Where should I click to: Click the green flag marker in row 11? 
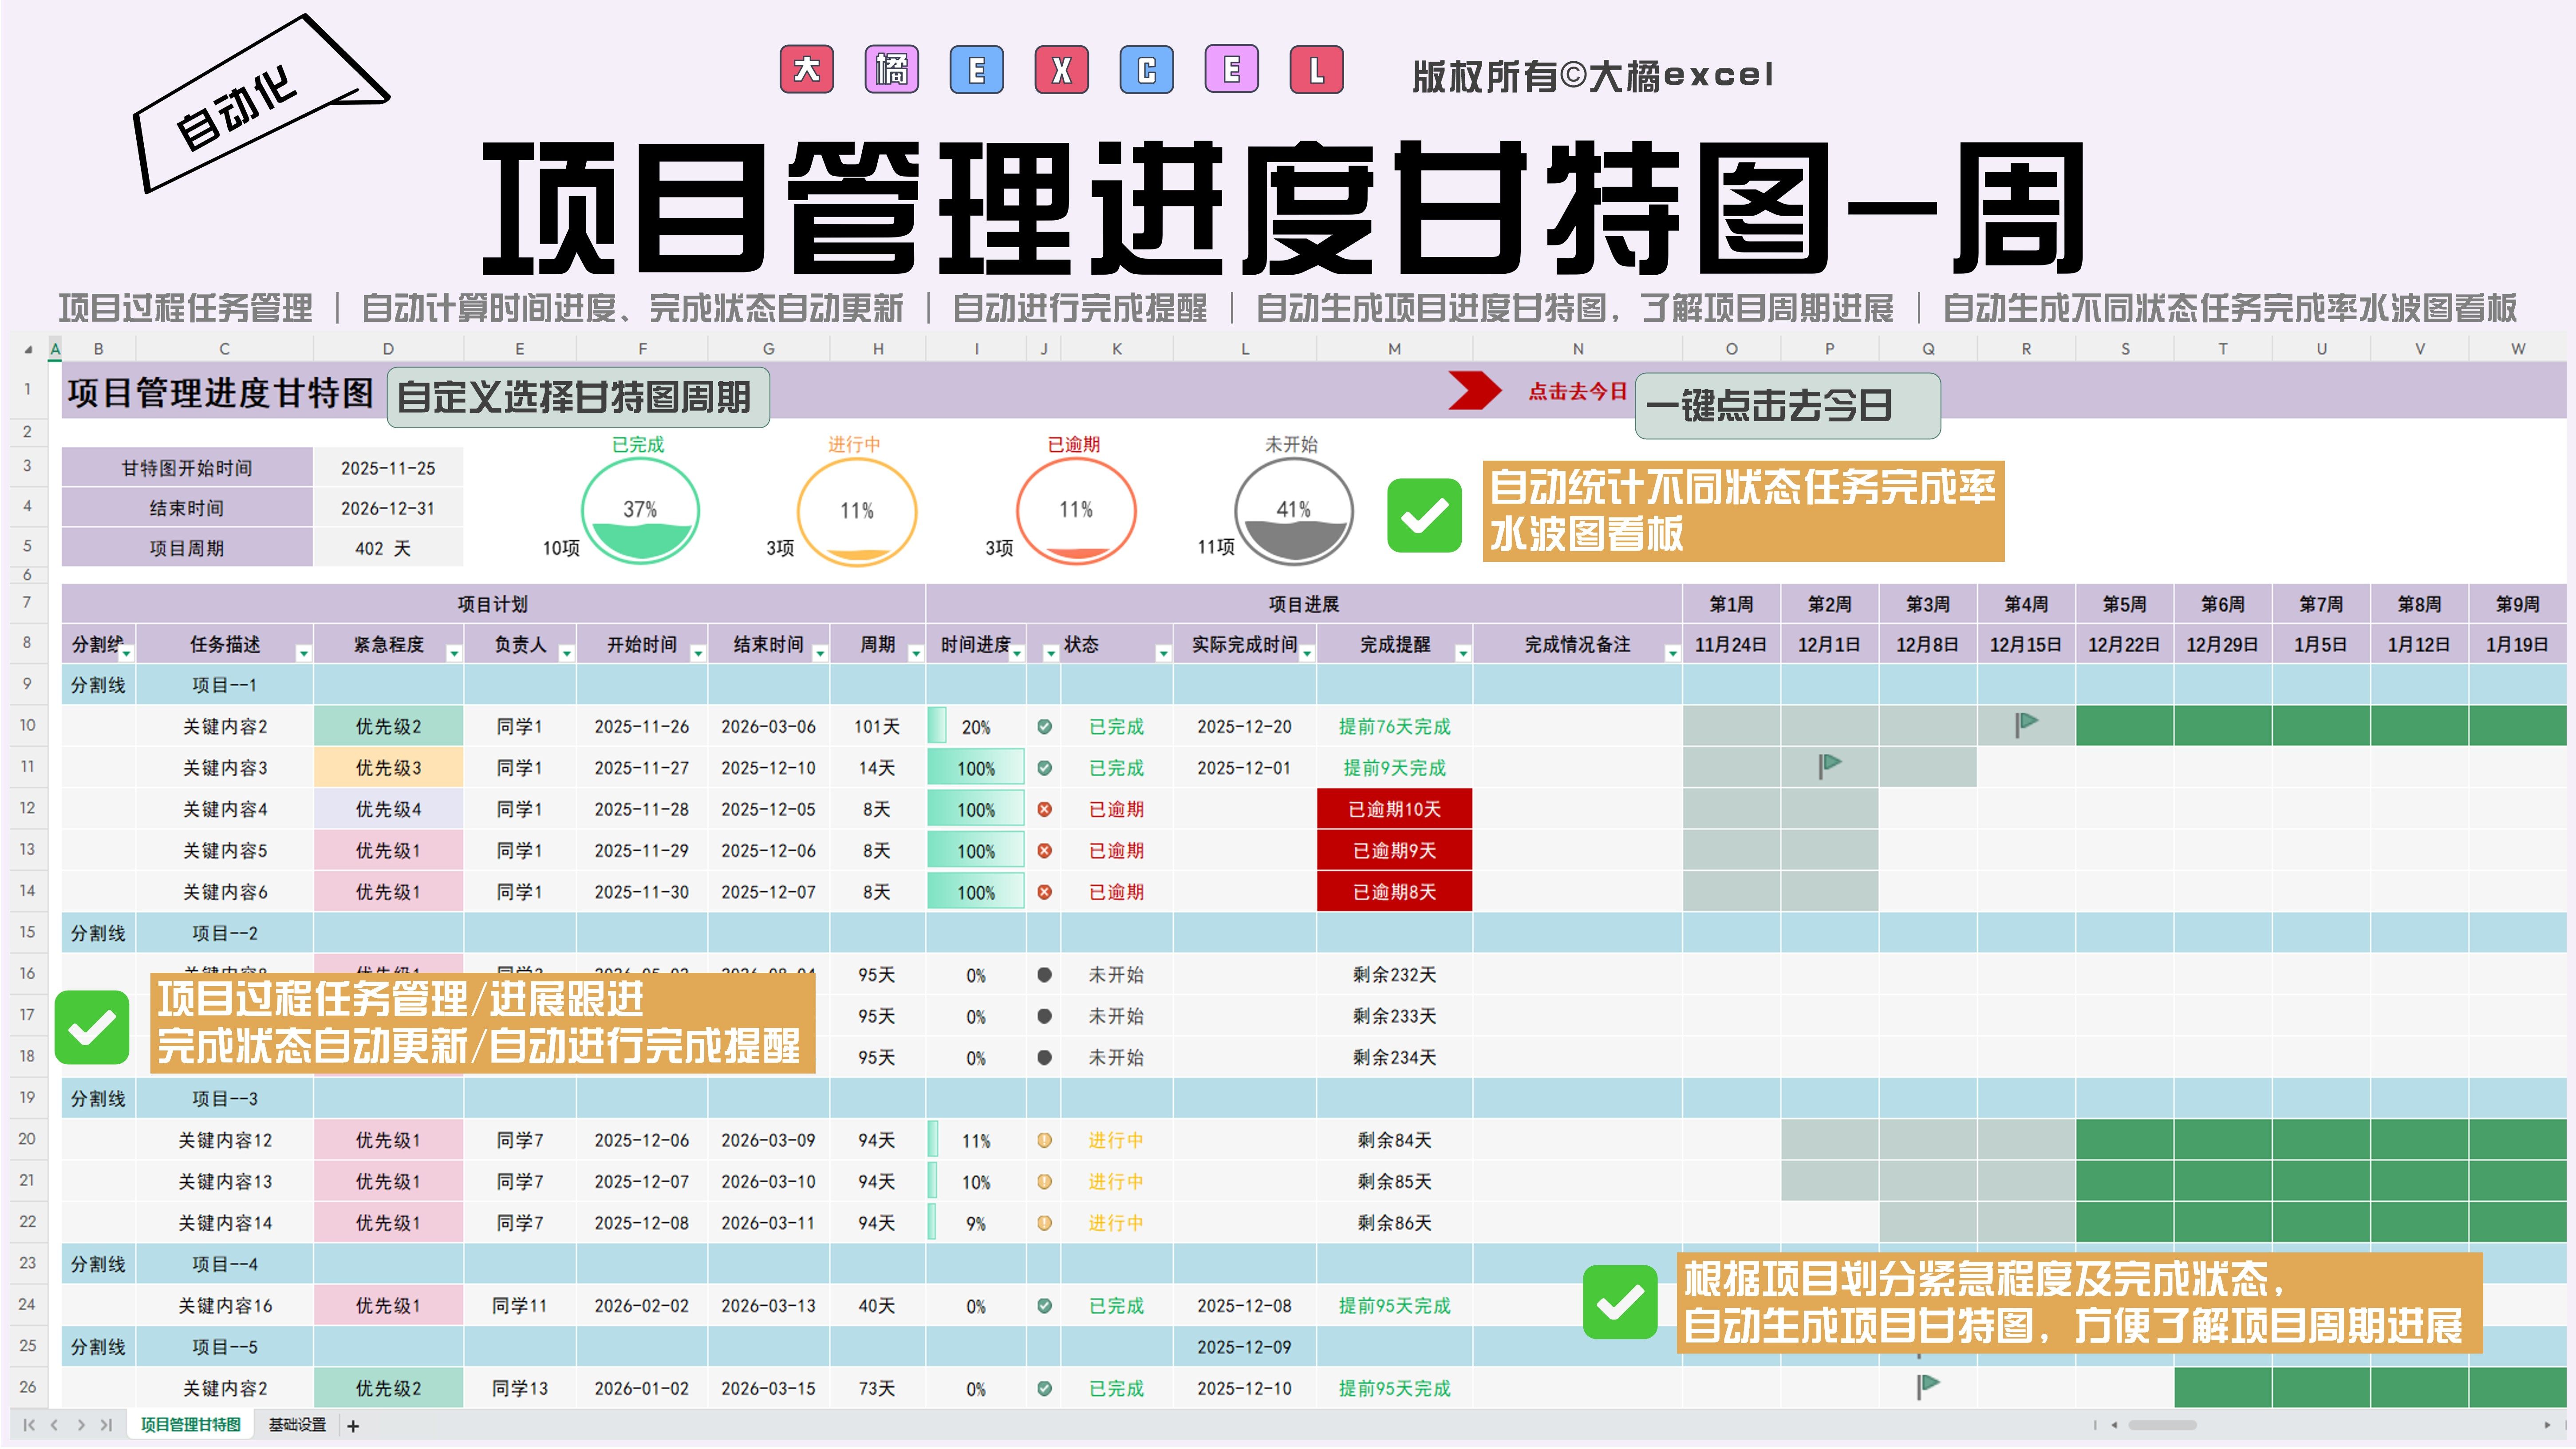click(1829, 765)
